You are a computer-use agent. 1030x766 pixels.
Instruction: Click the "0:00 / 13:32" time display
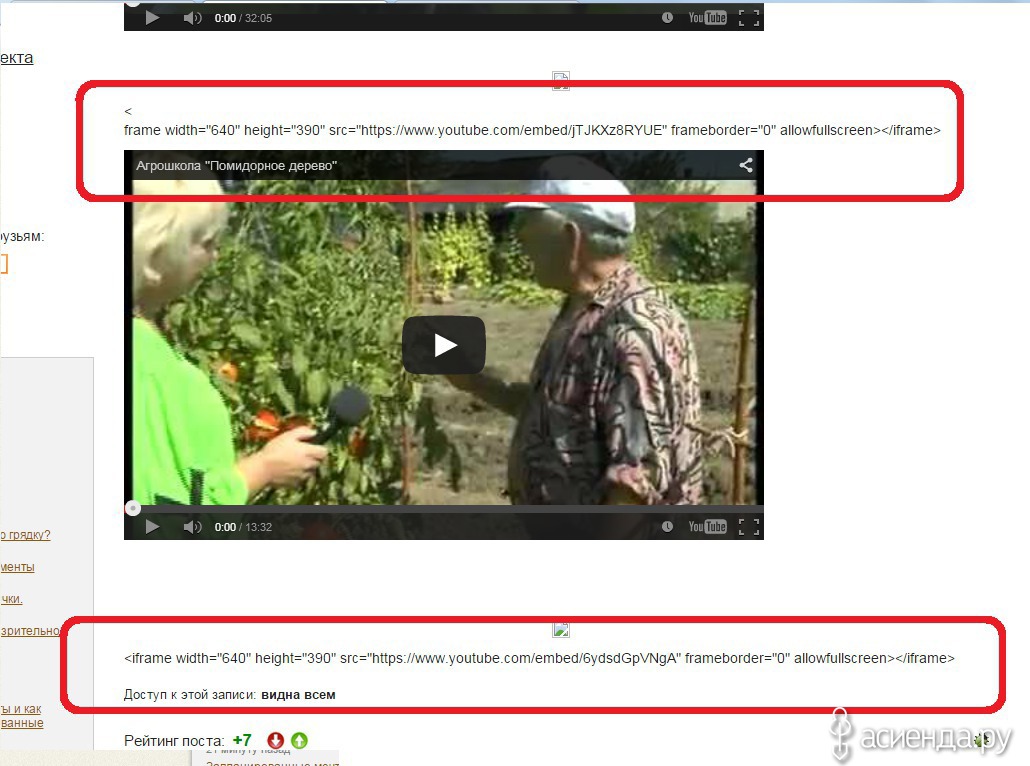click(x=243, y=527)
